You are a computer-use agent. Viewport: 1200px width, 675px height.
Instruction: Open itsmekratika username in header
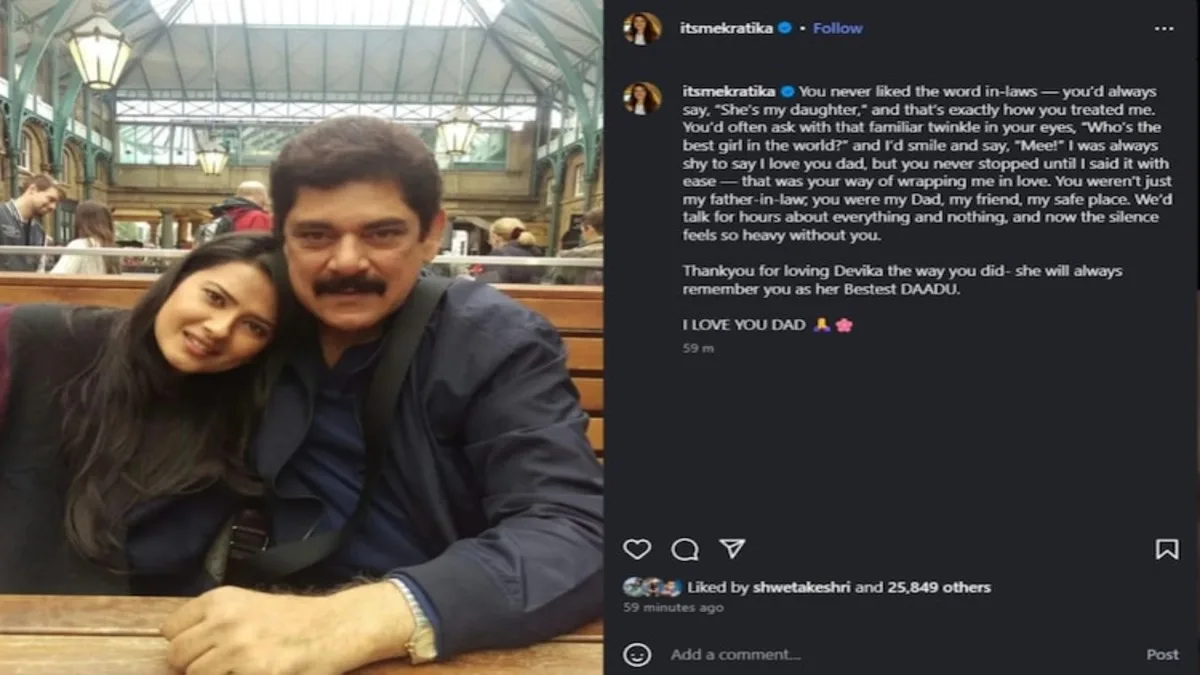click(x=728, y=29)
